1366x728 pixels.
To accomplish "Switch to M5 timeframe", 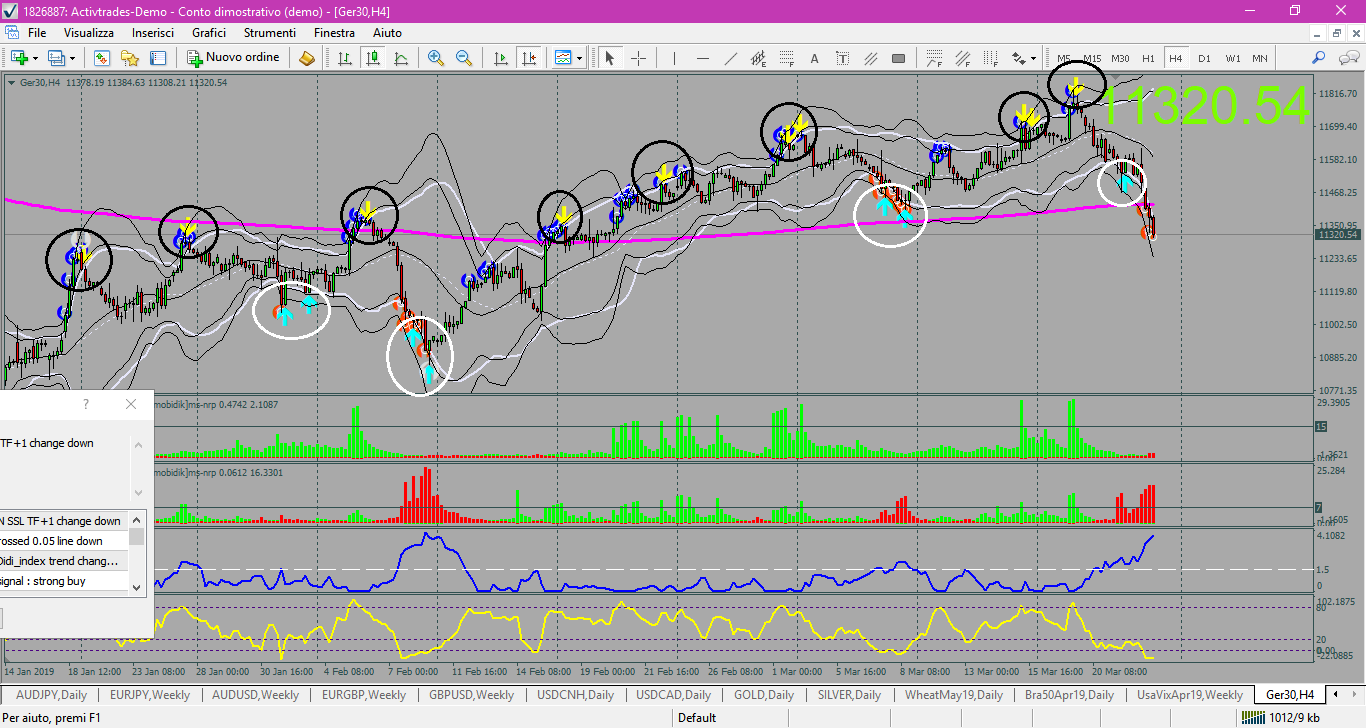I will tap(1064, 58).
